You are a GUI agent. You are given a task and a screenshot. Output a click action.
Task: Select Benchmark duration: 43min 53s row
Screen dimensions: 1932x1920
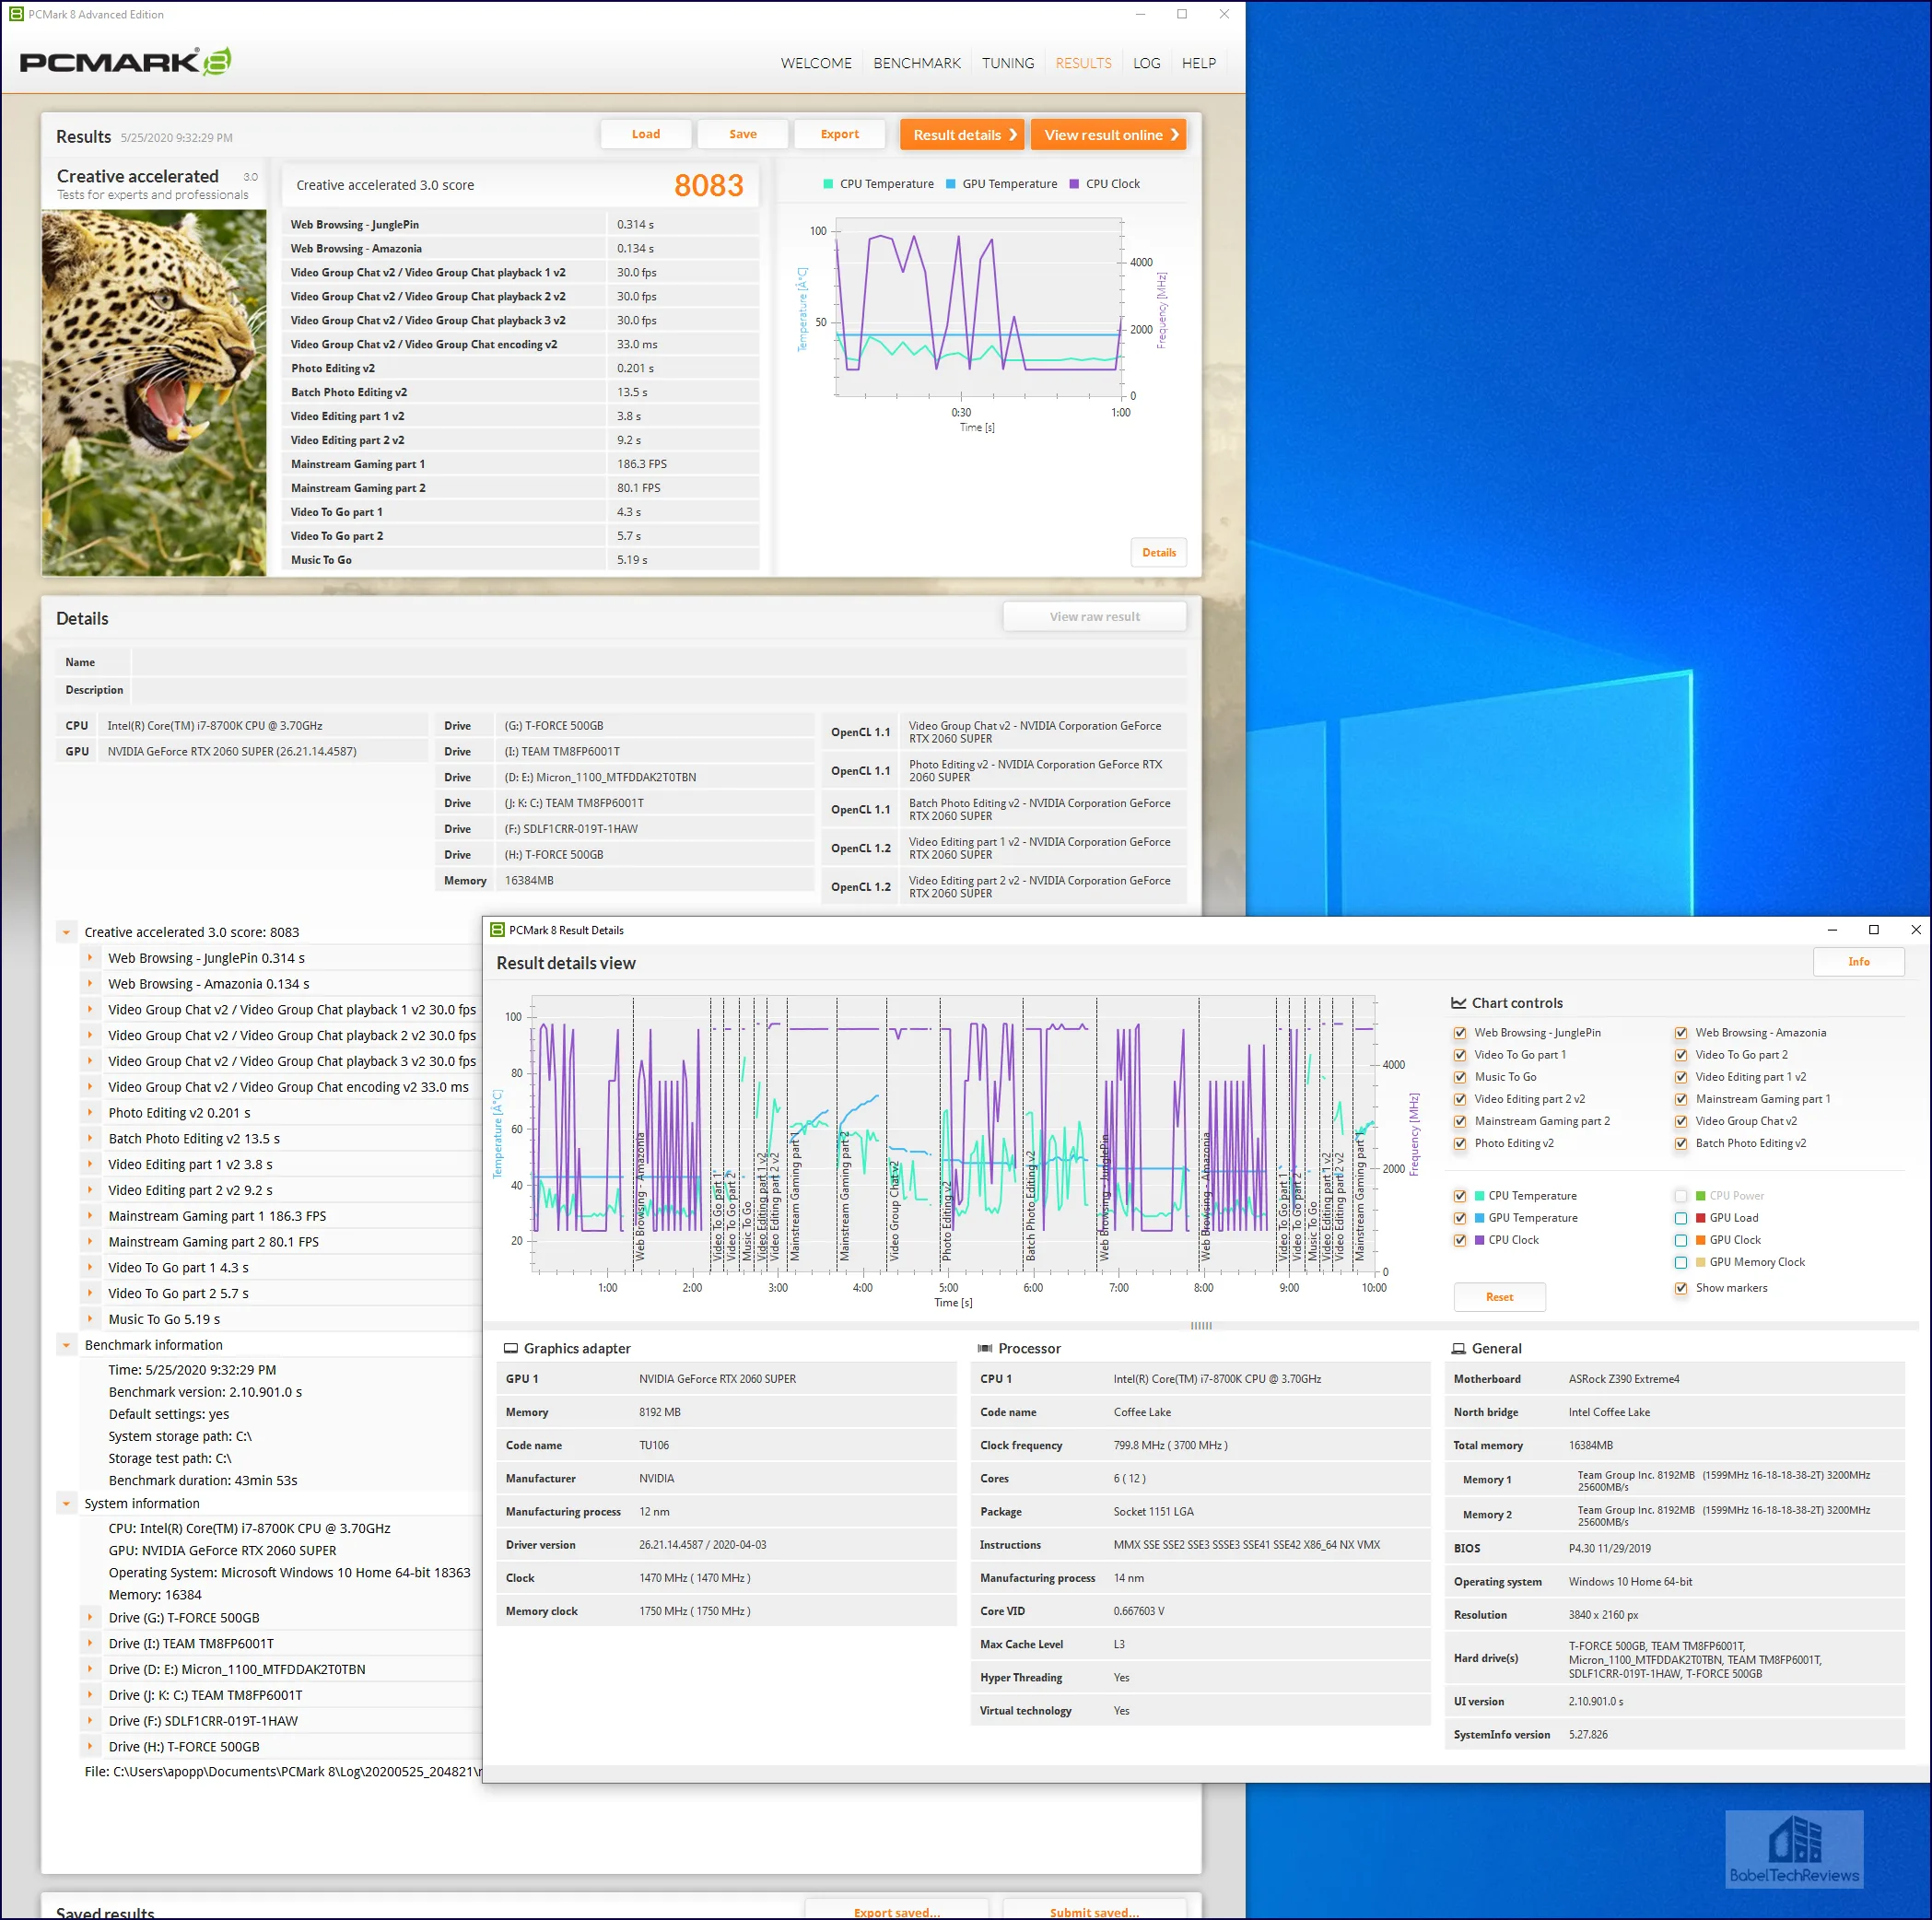[203, 1480]
